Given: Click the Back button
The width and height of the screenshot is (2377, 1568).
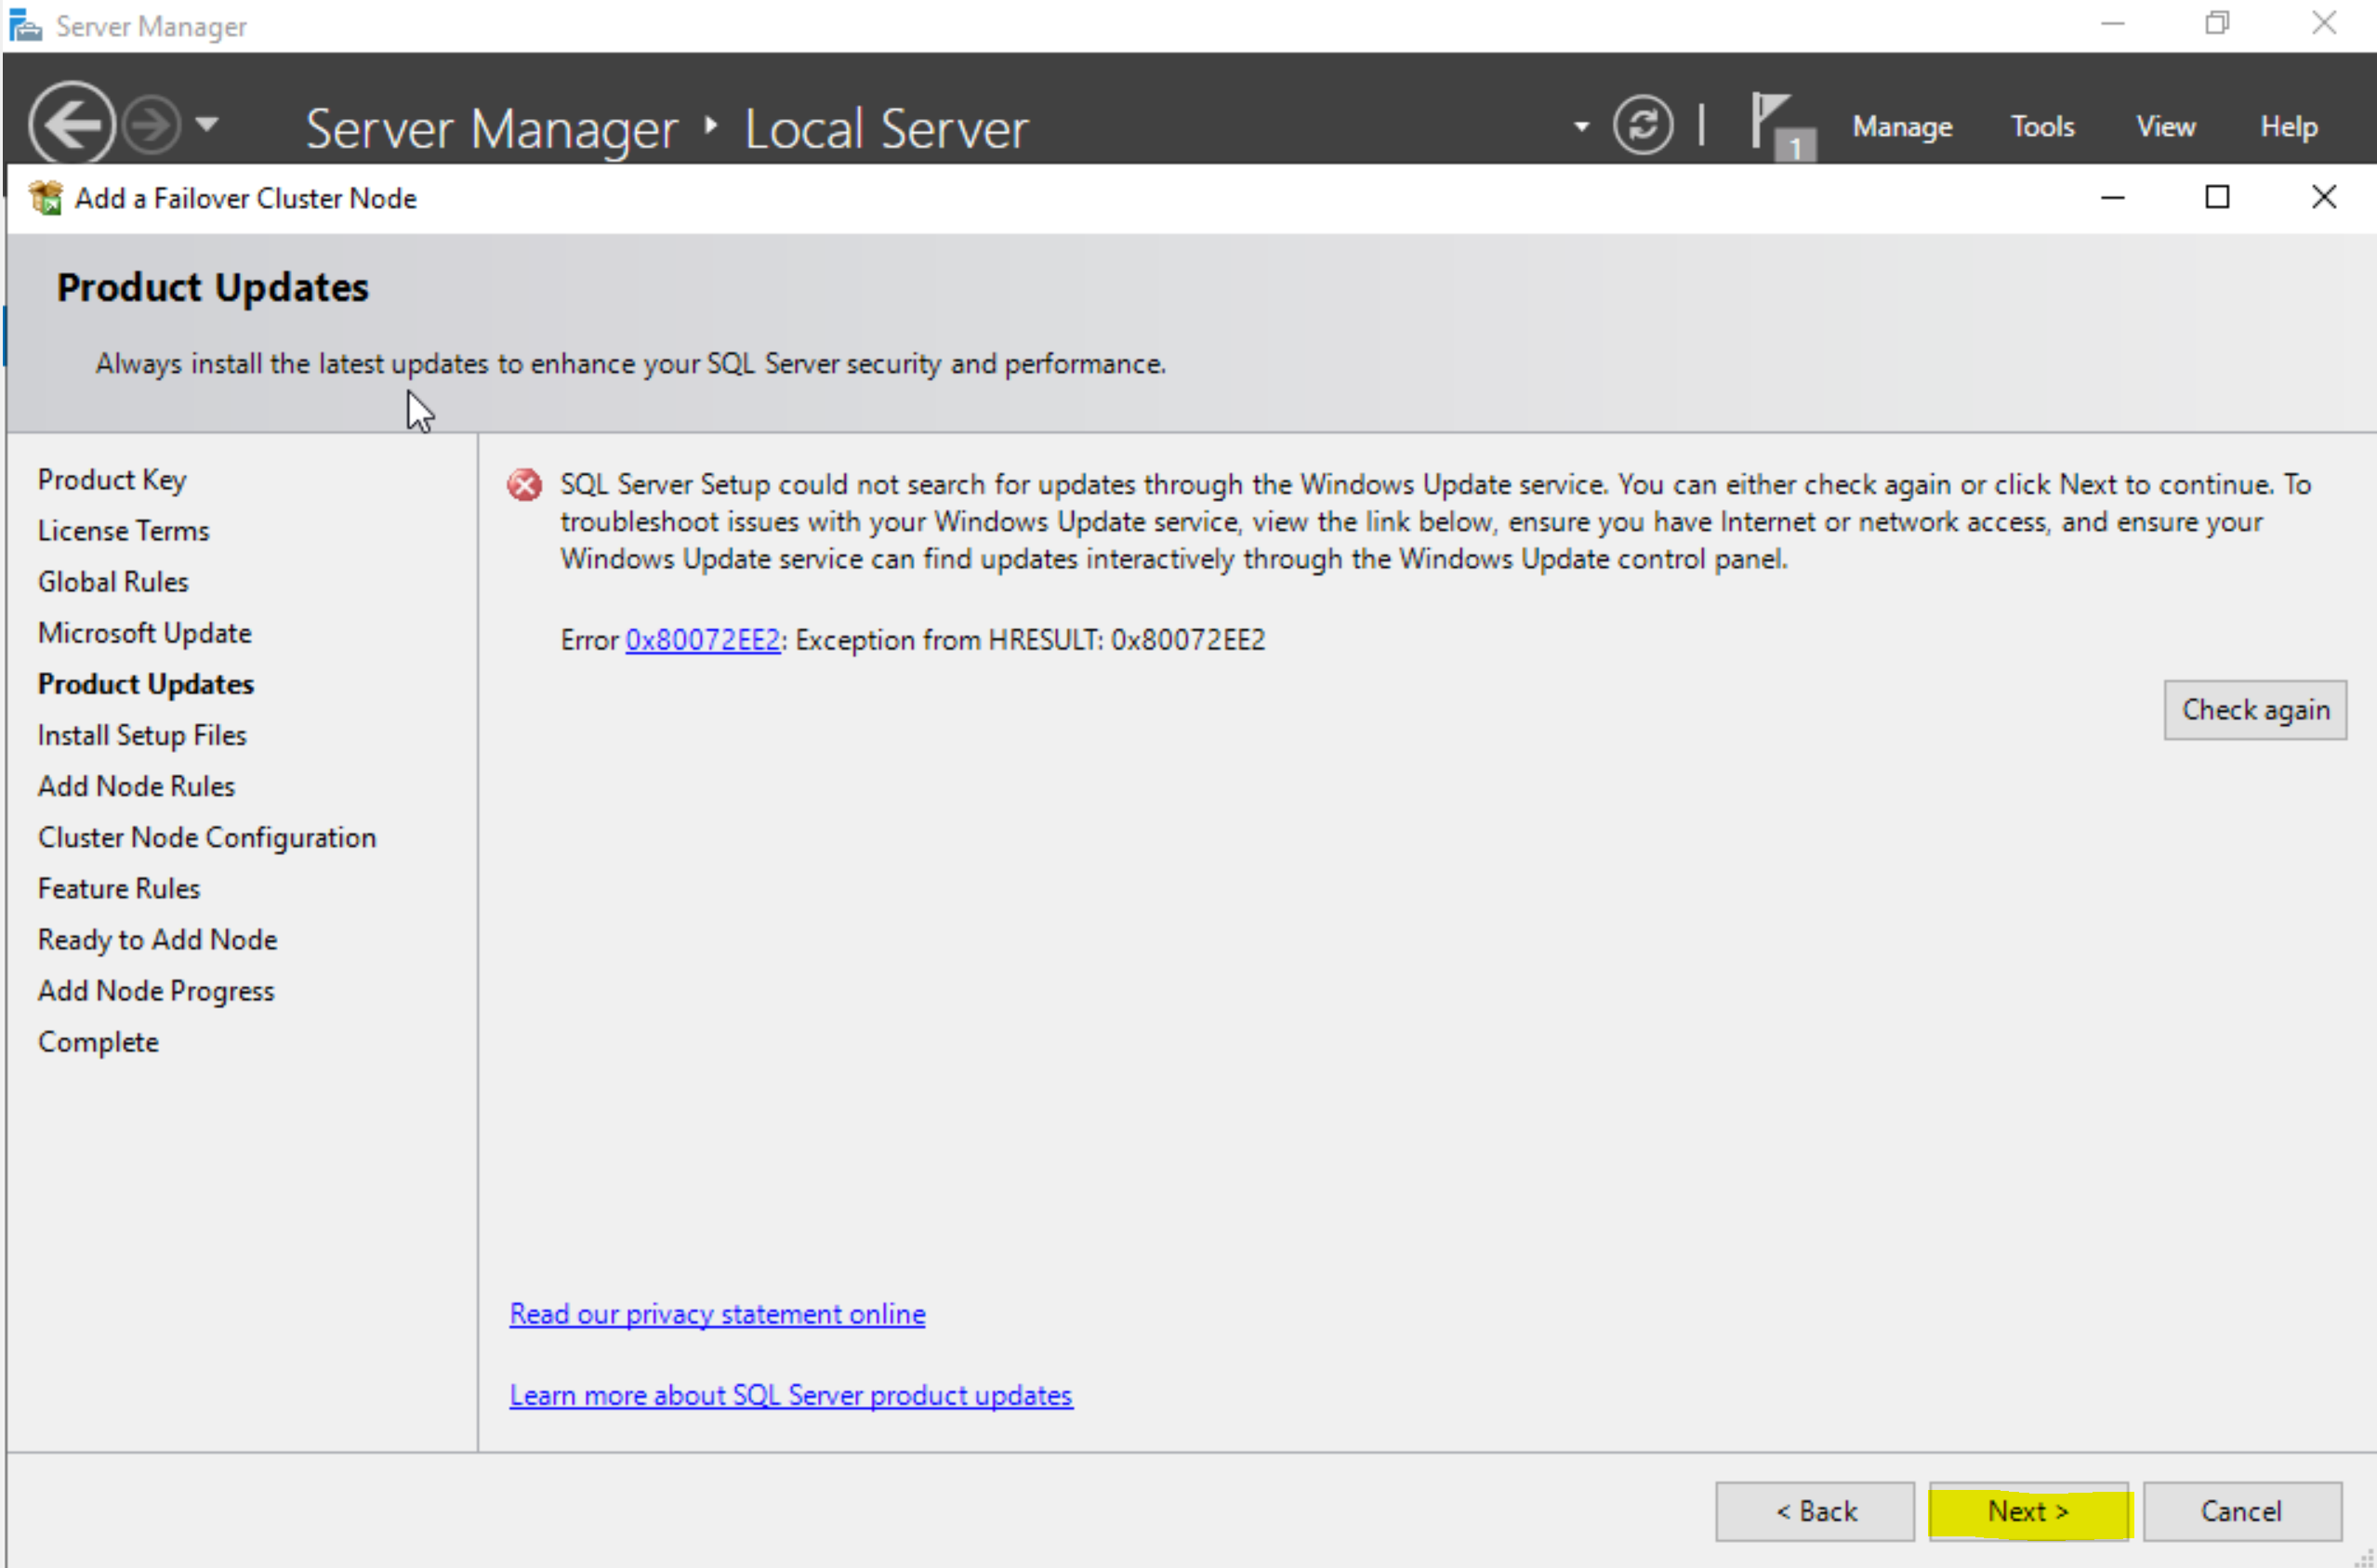Looking at the screenshot, I should coord(1815,1511).
